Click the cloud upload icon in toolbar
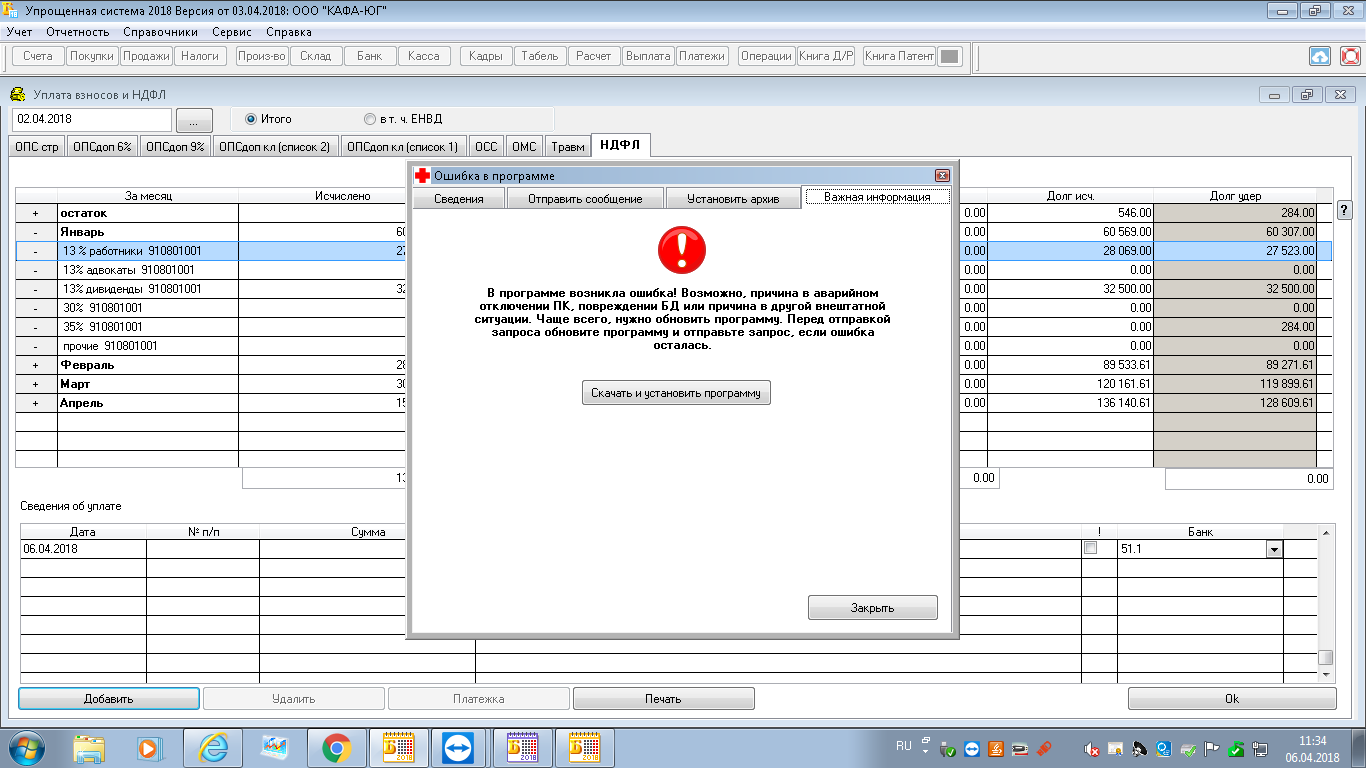This screenshot has width=1366, height=768. 1320,57
